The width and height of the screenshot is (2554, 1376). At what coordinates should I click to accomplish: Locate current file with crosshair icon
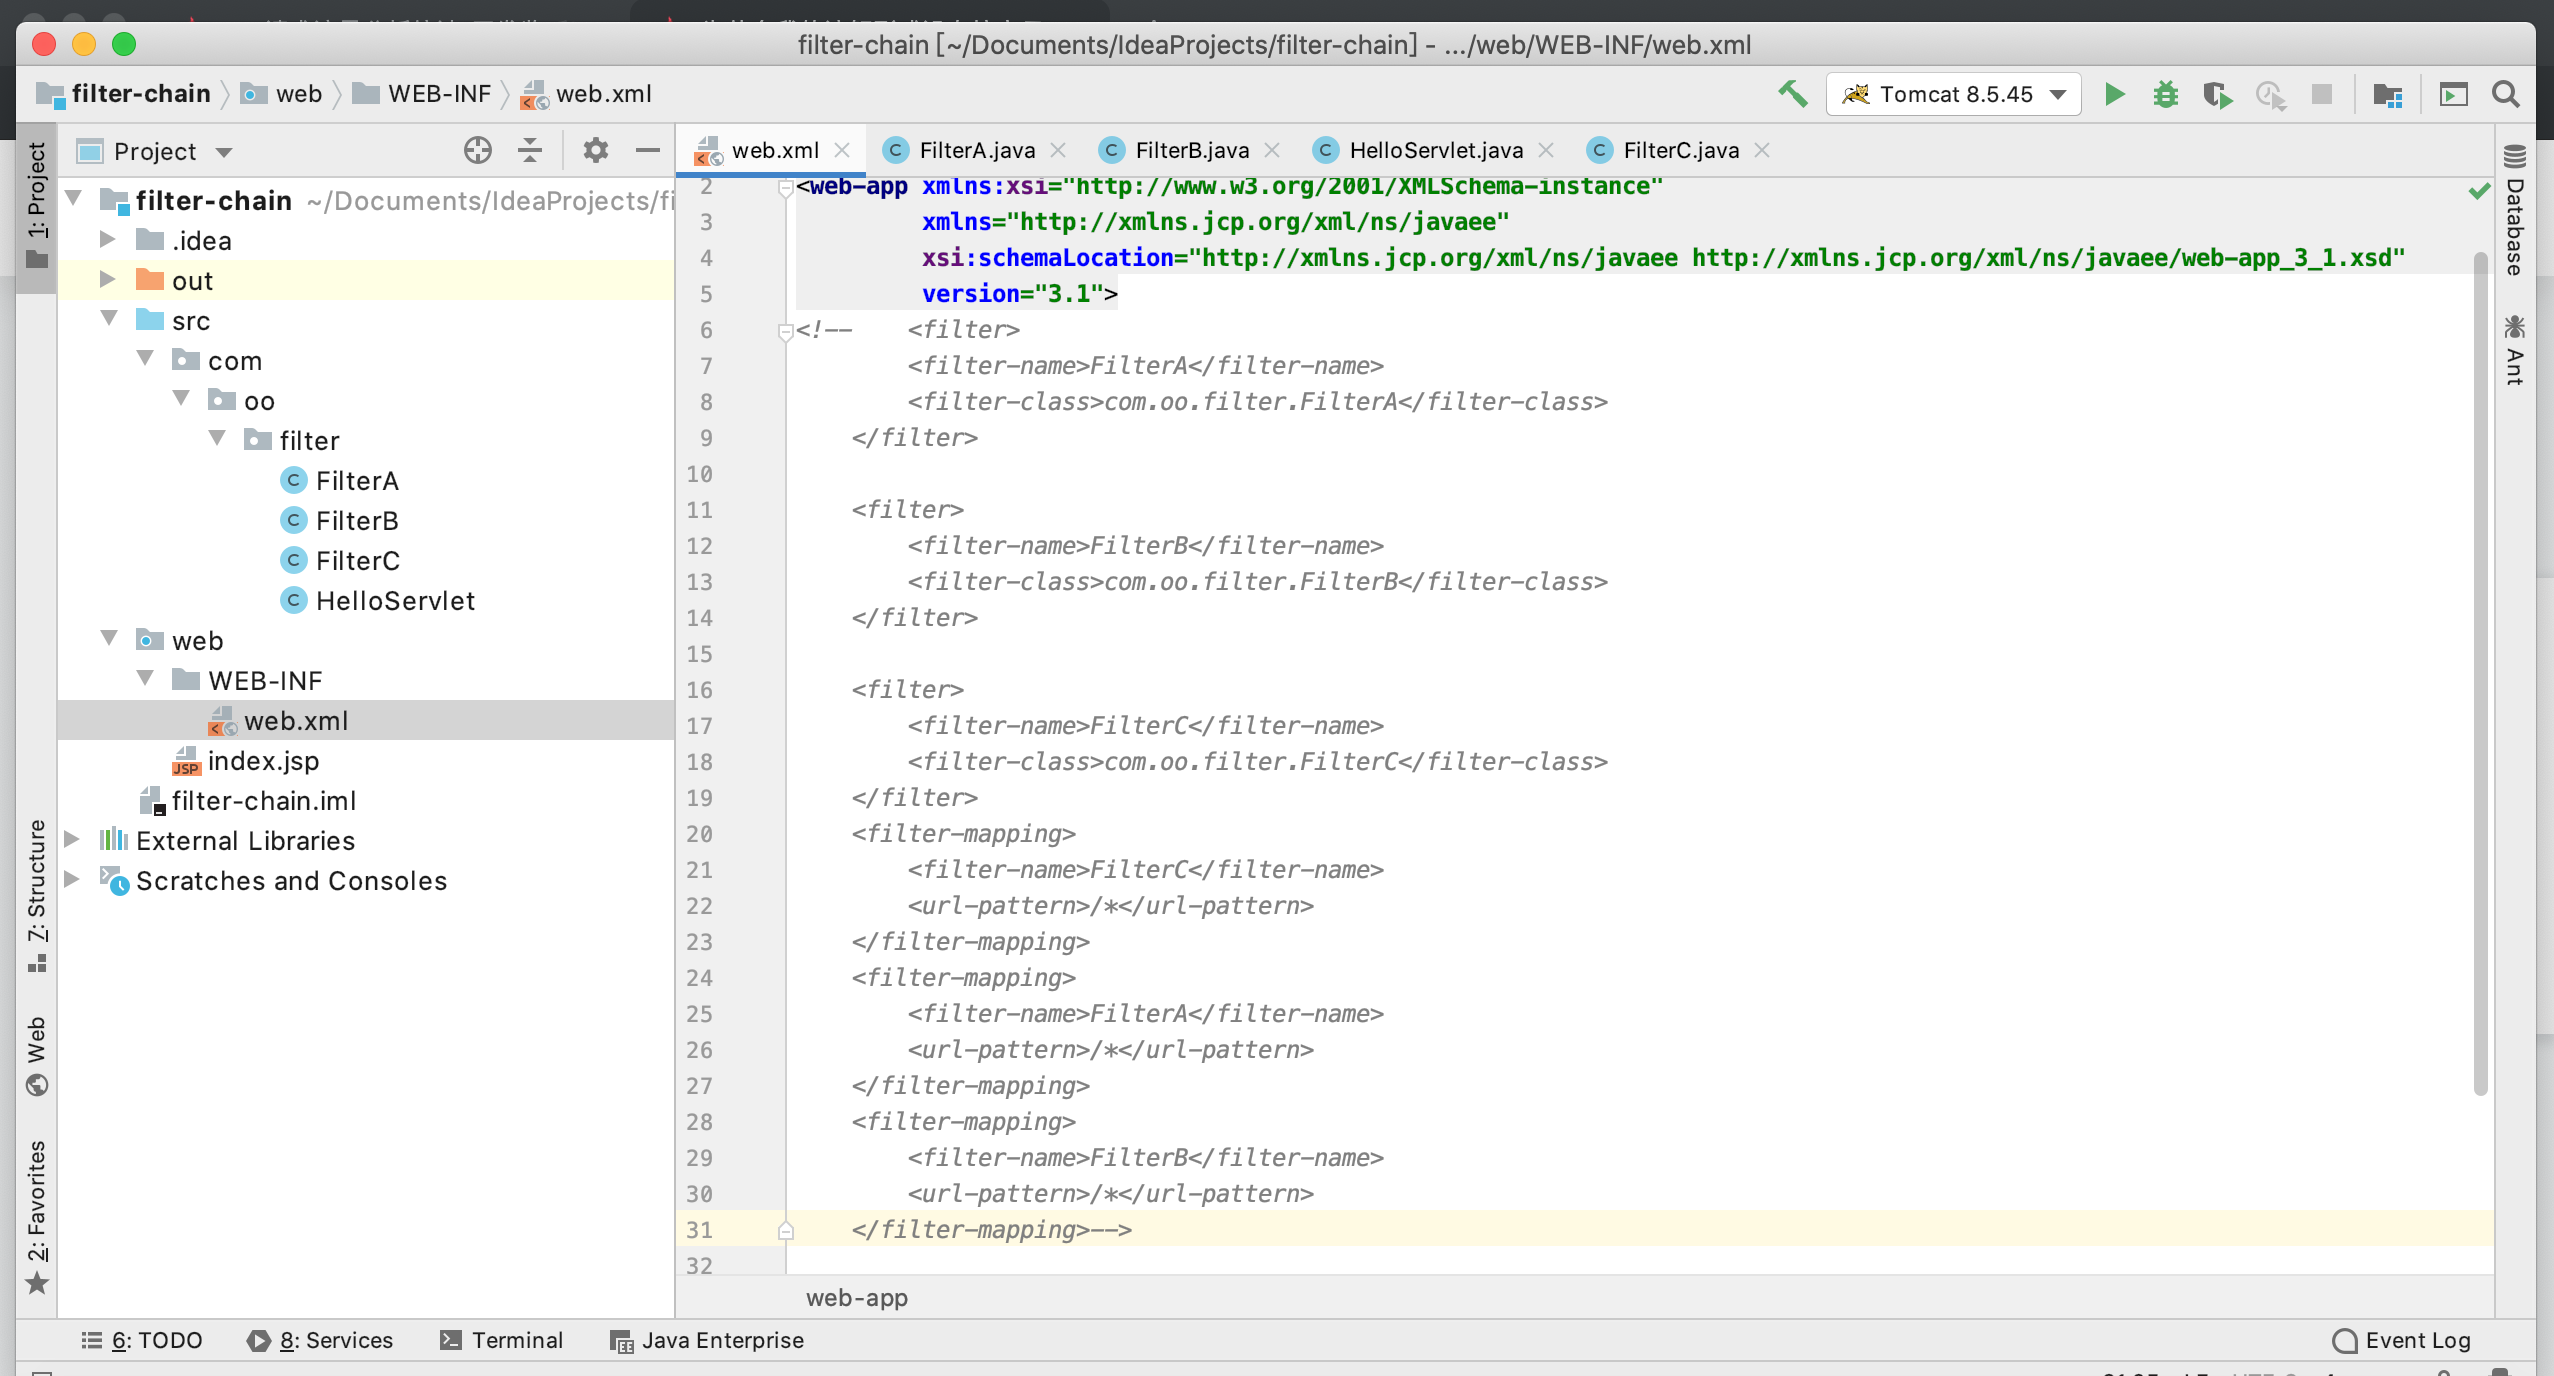click(x=478, y=150)
